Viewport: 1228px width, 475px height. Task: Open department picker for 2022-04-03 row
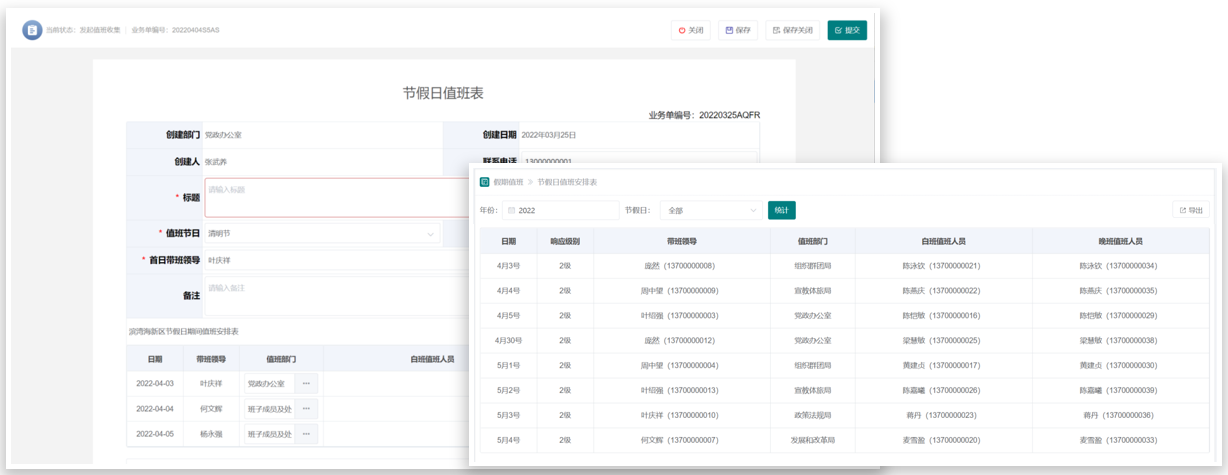(x=306, y=383)
